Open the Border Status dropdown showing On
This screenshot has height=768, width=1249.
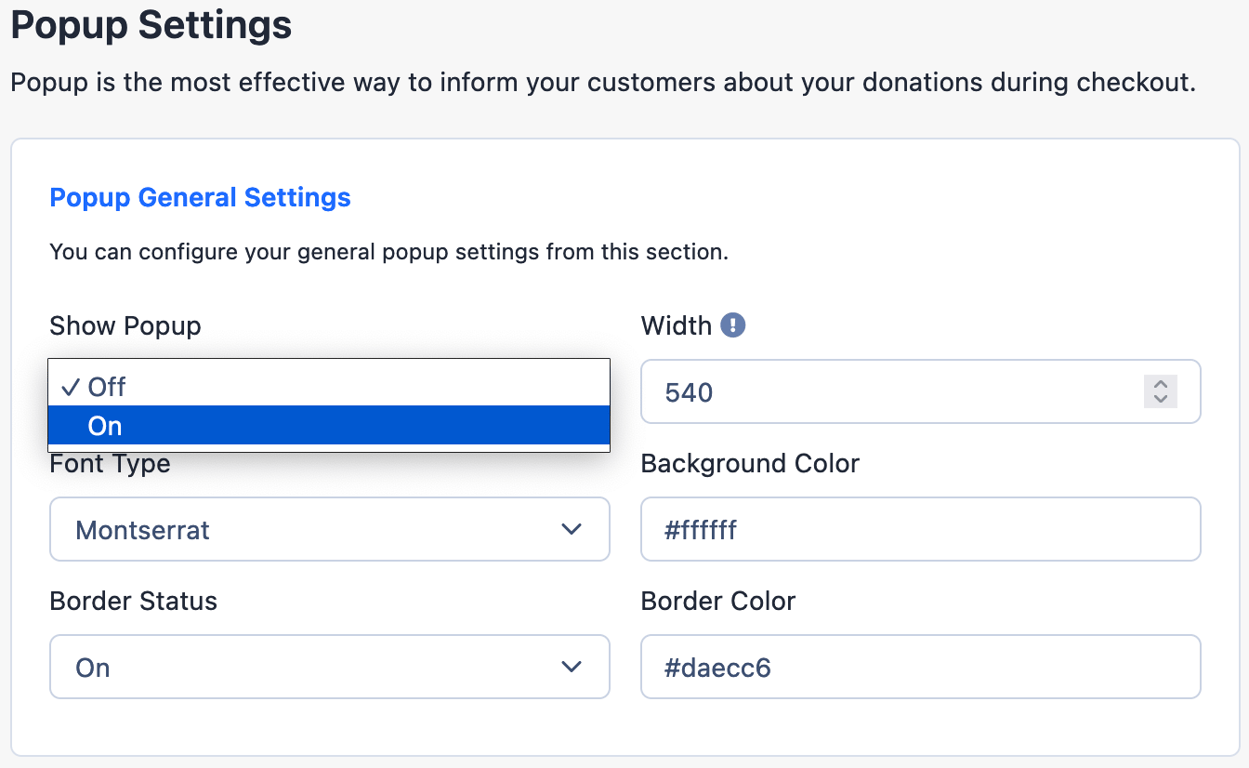point(329,666)
